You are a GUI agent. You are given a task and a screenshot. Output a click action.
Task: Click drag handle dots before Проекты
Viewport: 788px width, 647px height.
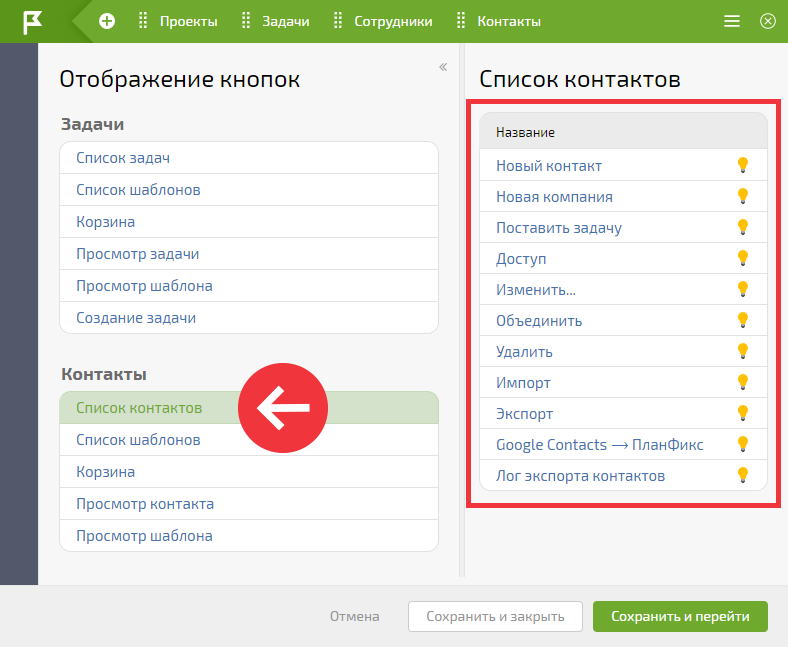[x=143, y=21]
